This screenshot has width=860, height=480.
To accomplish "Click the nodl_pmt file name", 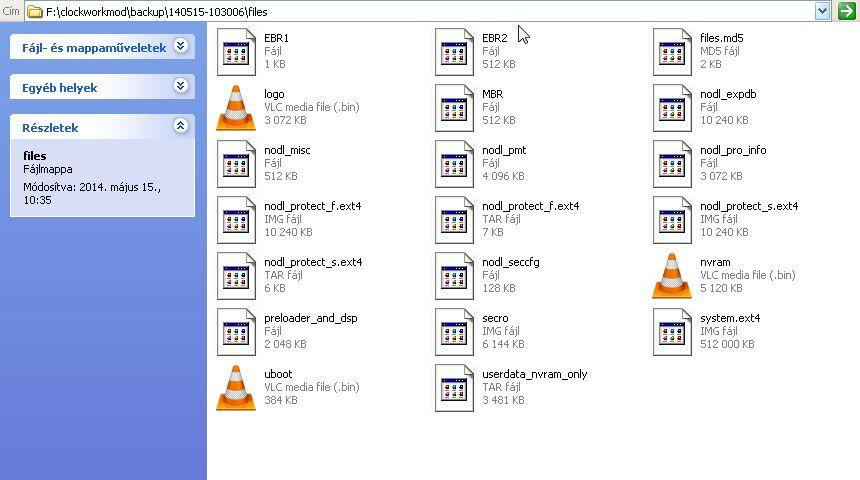I will tap(504, 150).
